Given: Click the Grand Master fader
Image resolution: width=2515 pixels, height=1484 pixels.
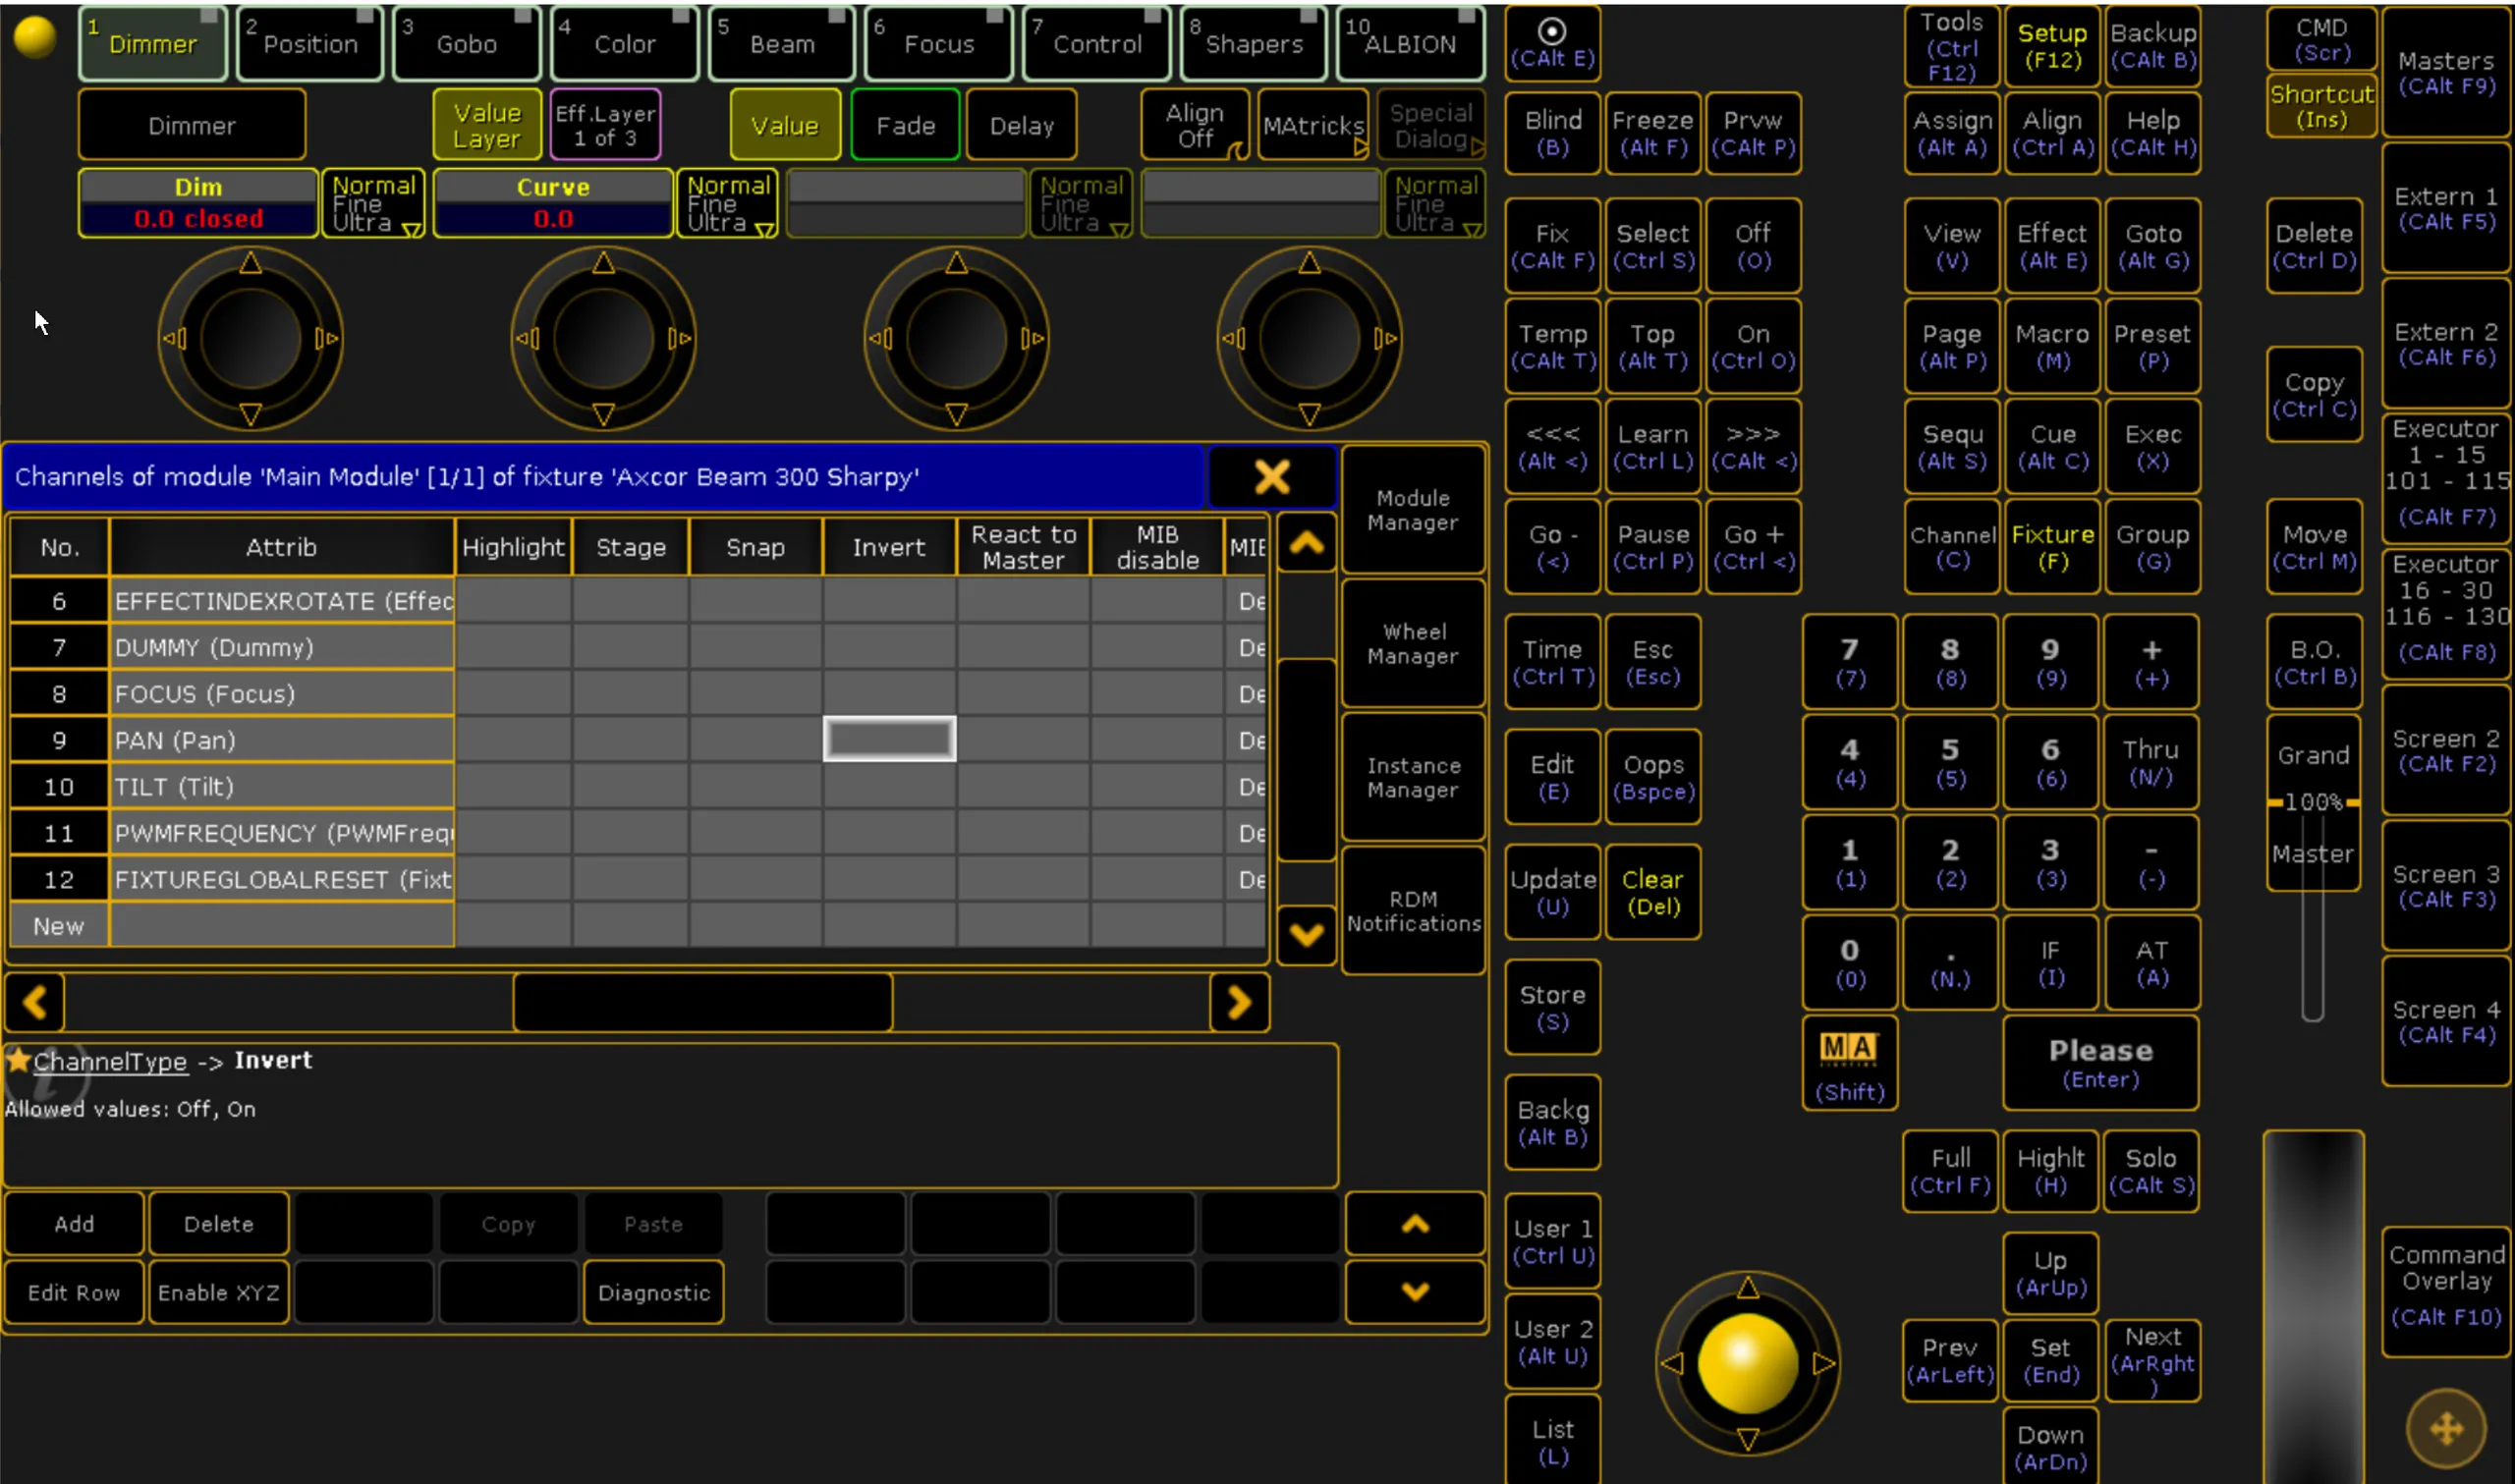Looking at the screenshot, I should click(x=2313, y=802).
